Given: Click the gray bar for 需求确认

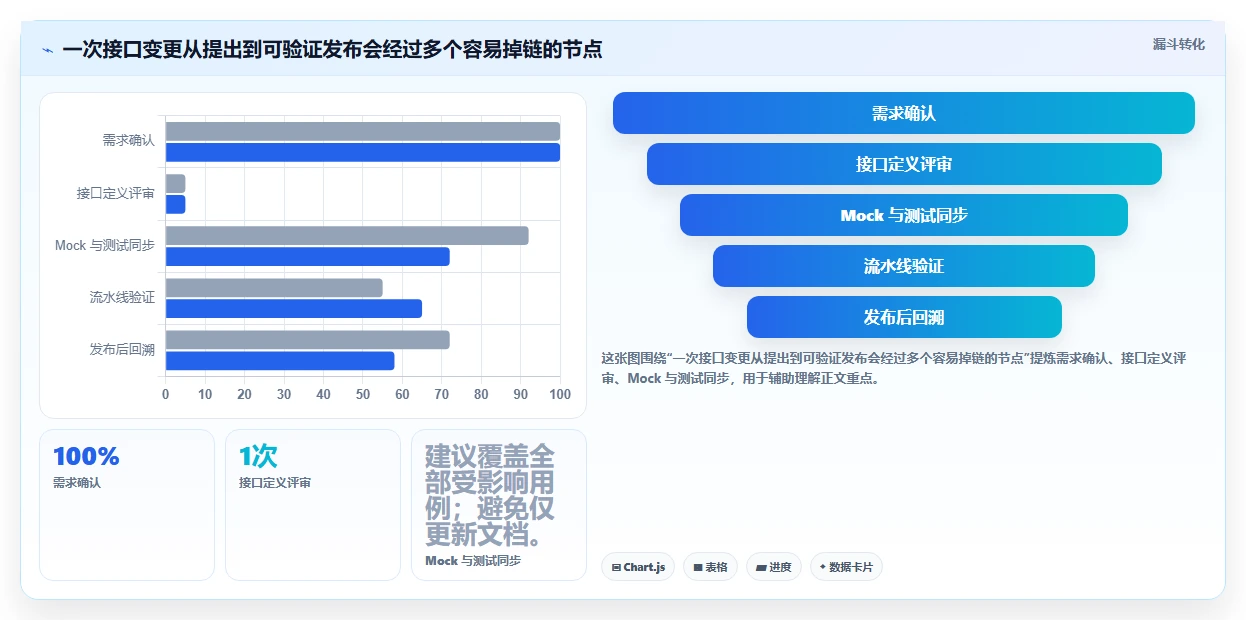Looking at the screenshot, I should [x=363, y=131].
